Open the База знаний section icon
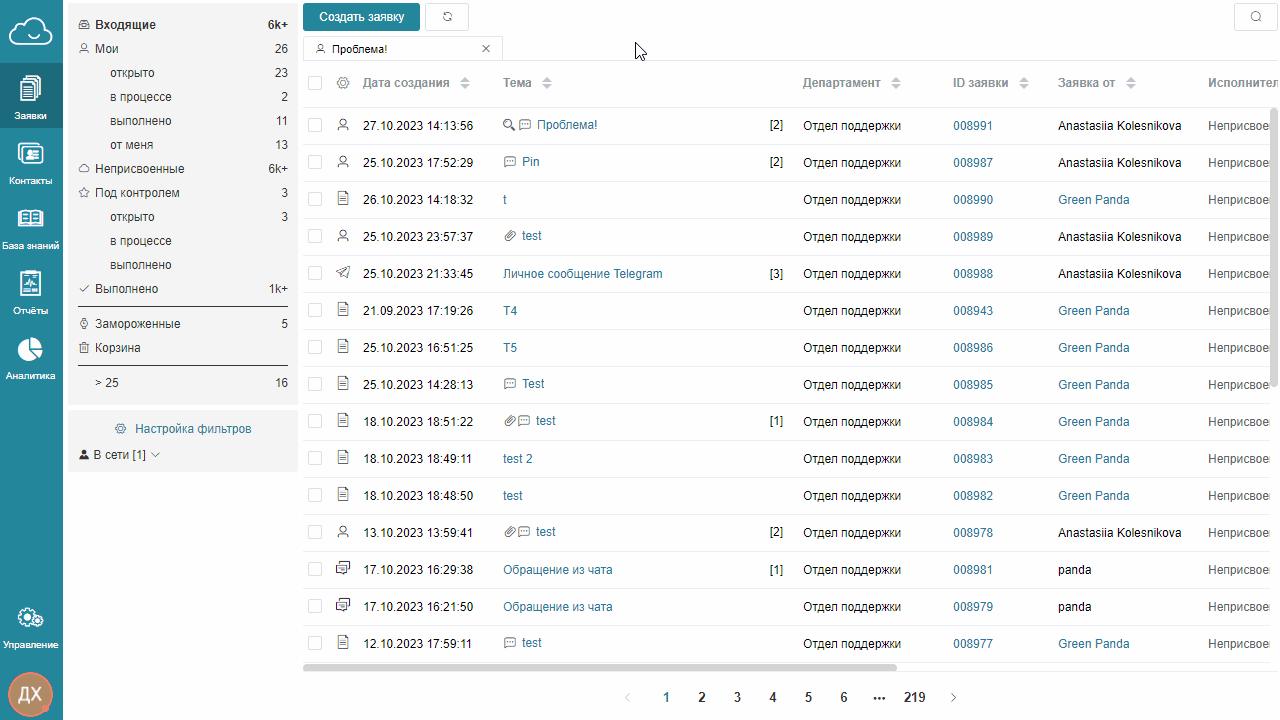This screenshot has height=720, width=1280. [31, 218]
